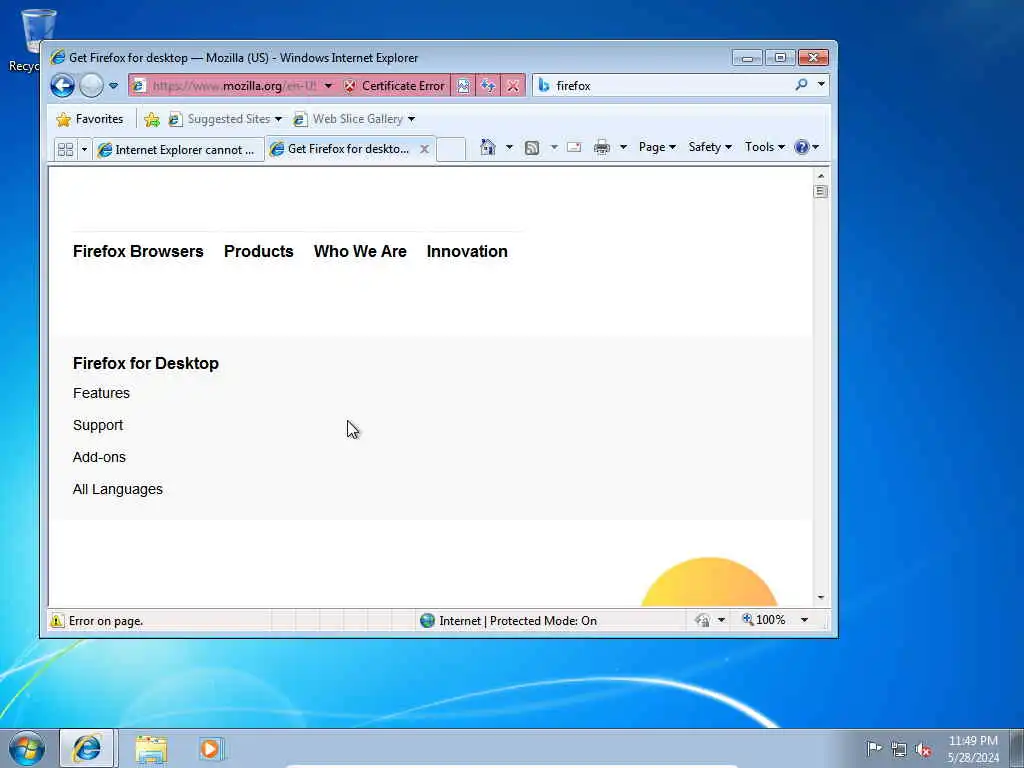Switch to Internet Explorer cannot tab
Image resolution: width=1024 pixels, height=768 pixels.
point(178,150)
